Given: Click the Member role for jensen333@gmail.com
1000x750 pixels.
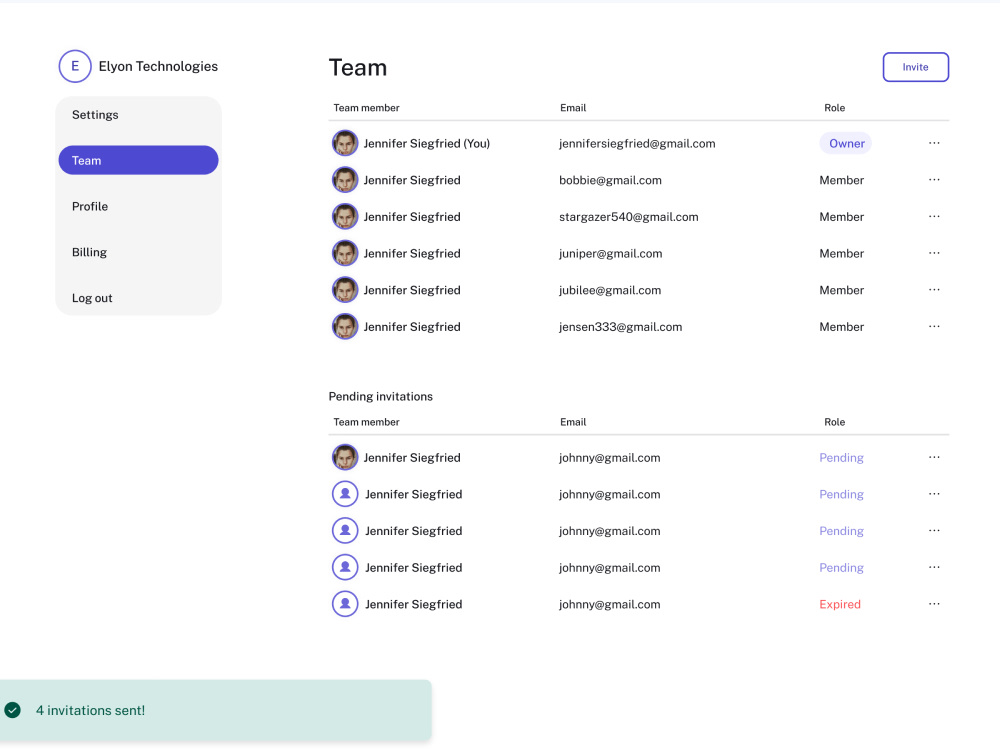Looking at the screenshot, I should [841, 327].
